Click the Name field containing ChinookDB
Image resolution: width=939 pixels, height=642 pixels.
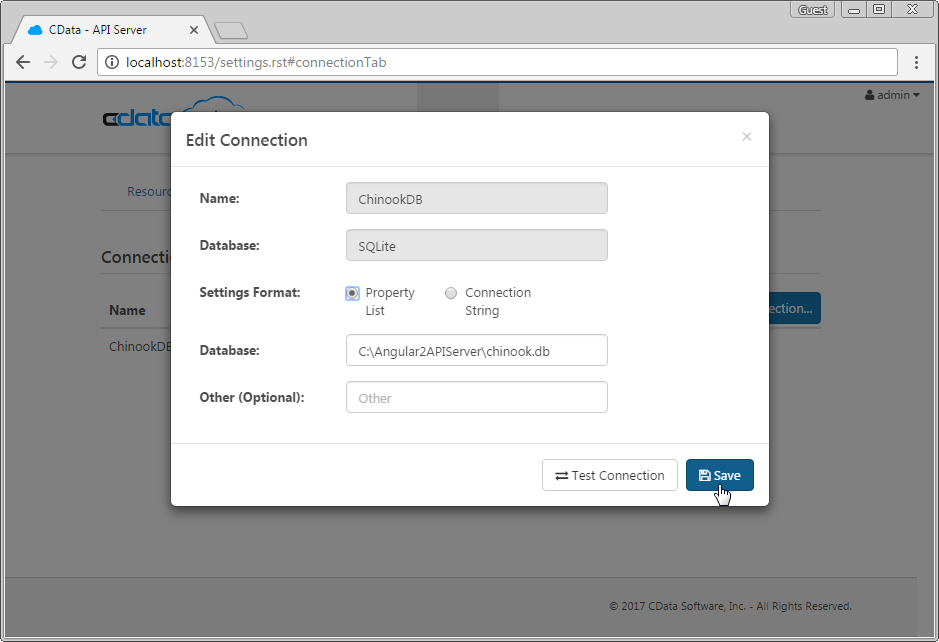click(x=476, y=198)
